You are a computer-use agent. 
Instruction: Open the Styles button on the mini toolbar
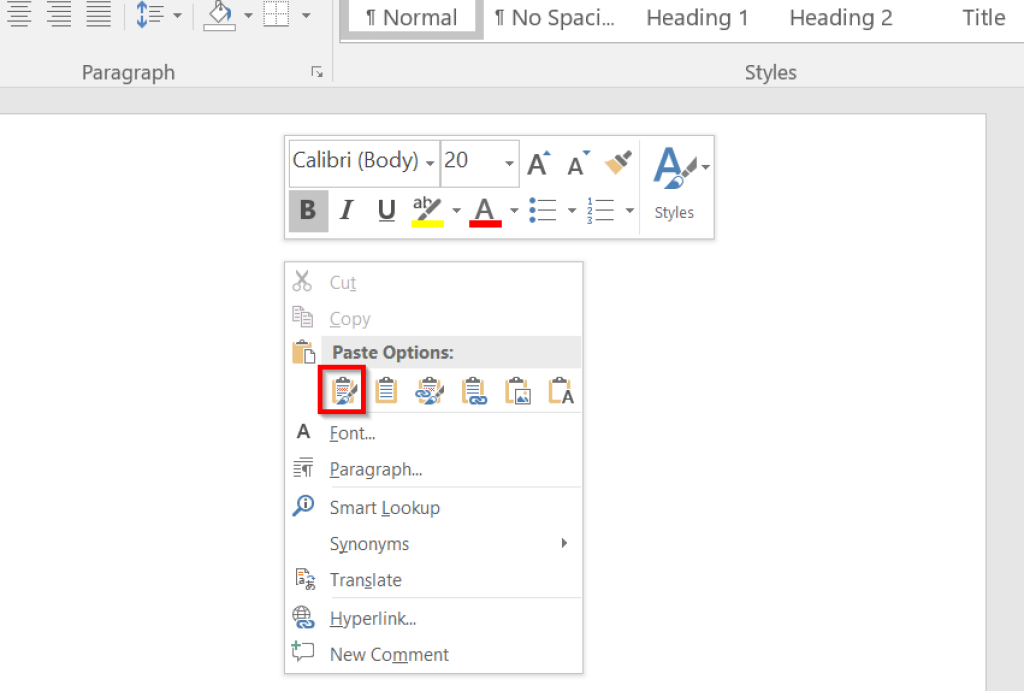click(674, 185)
